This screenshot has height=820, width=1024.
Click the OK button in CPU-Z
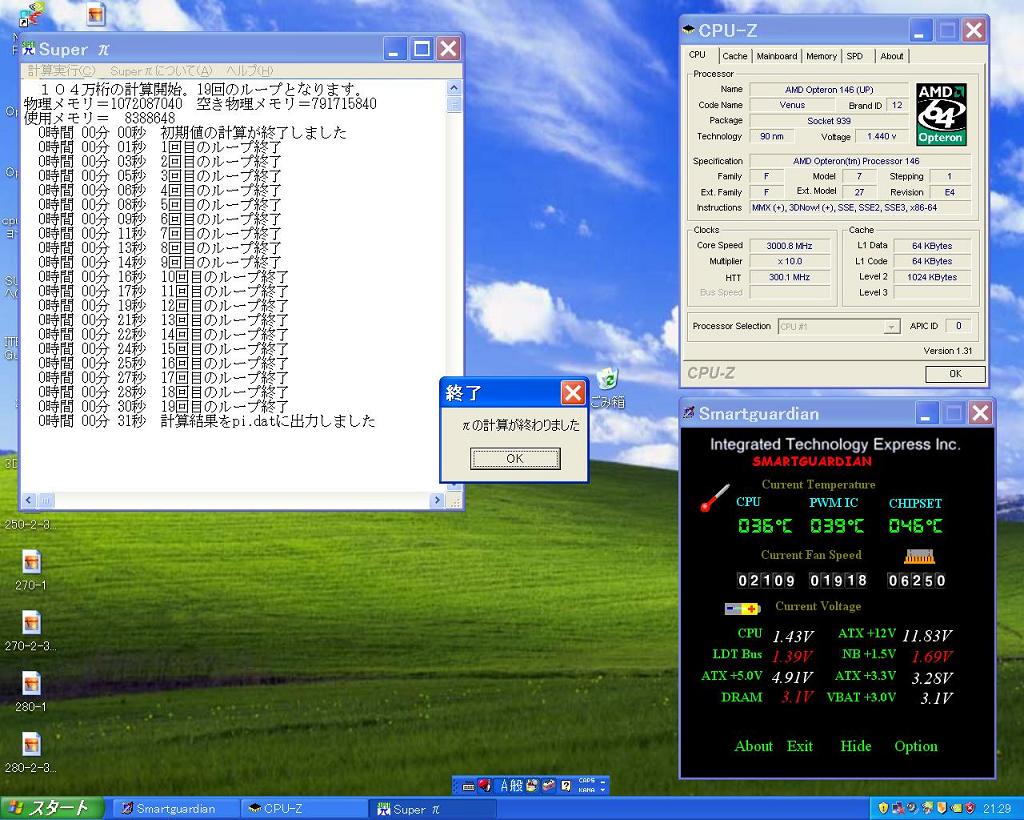tap(955, 373)
